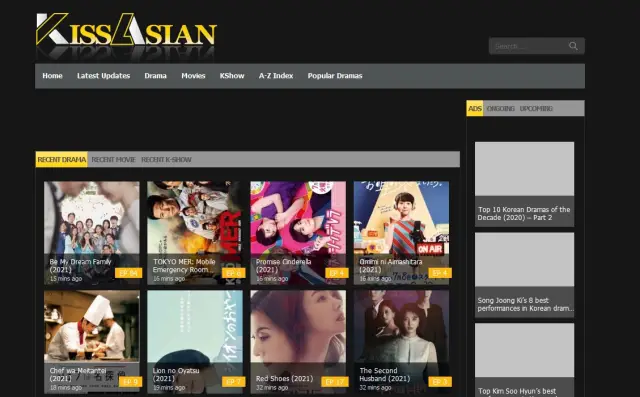Open the Be My Dream Family poster
The height and width of the screenshot is (397, 640).
click(x=91, y=233)
